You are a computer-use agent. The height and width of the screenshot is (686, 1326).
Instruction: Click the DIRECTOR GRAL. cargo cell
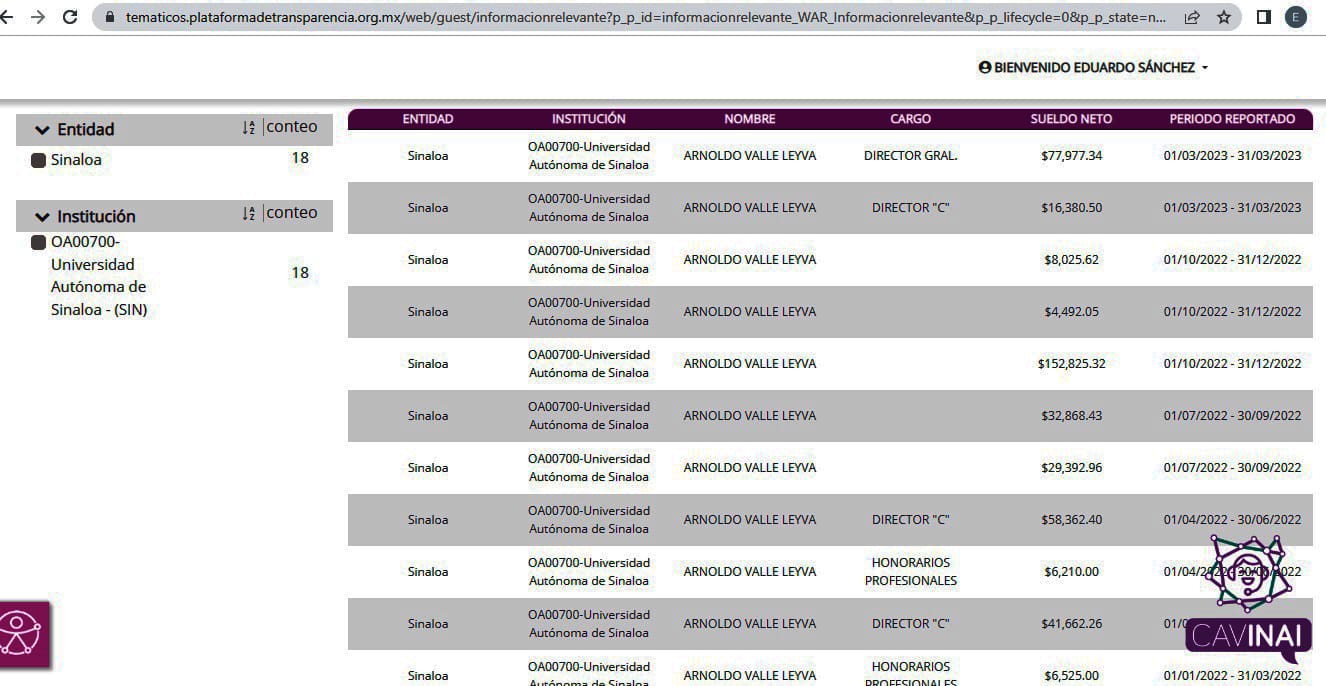(x=911, y=156)
